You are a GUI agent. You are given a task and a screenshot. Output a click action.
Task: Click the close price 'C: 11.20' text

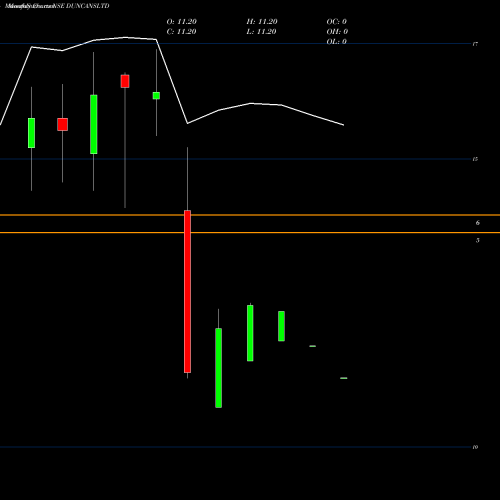(x=181, y=32)
